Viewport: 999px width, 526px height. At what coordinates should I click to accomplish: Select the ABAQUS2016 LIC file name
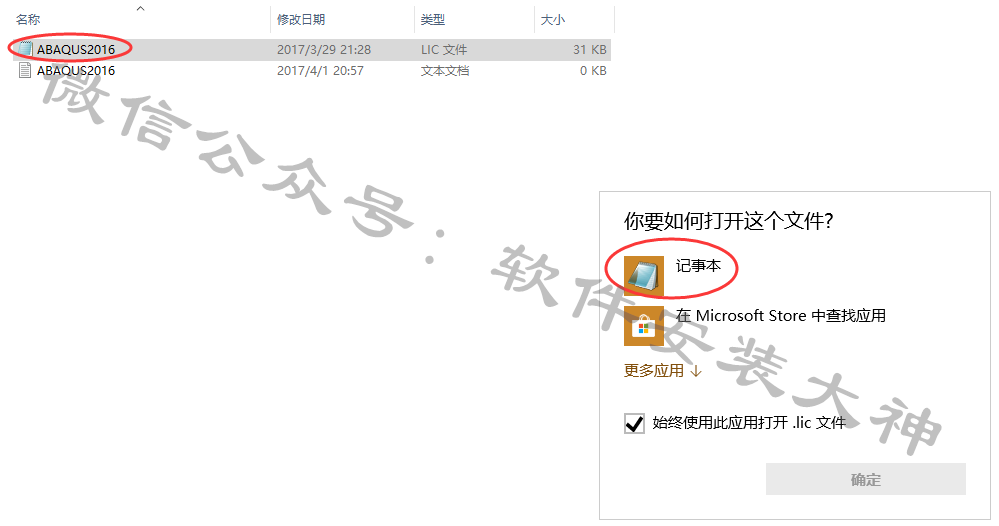[x=76, y=50]
